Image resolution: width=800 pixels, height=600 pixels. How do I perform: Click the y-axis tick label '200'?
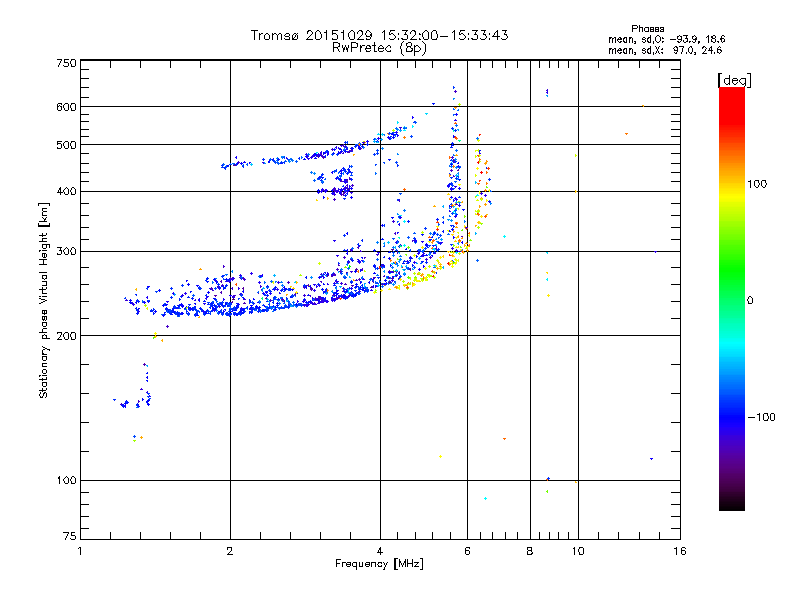(66, 336)
